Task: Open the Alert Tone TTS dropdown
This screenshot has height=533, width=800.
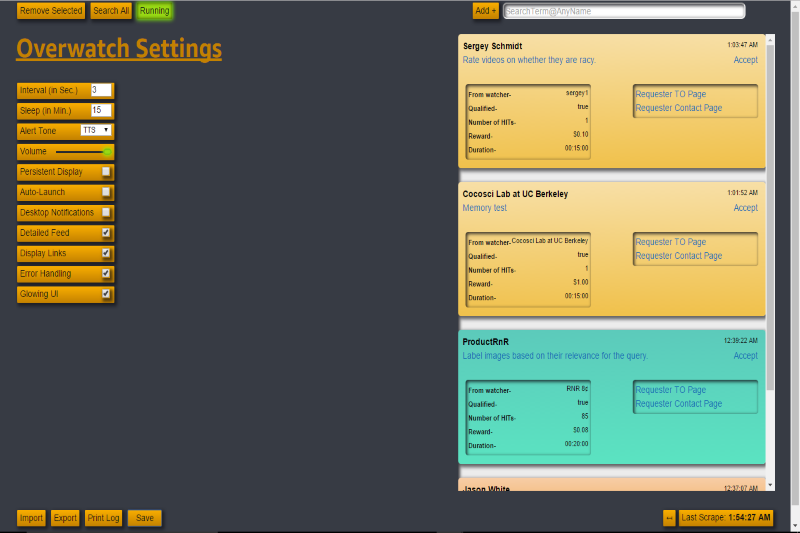Action: click(x=96, y=131)
